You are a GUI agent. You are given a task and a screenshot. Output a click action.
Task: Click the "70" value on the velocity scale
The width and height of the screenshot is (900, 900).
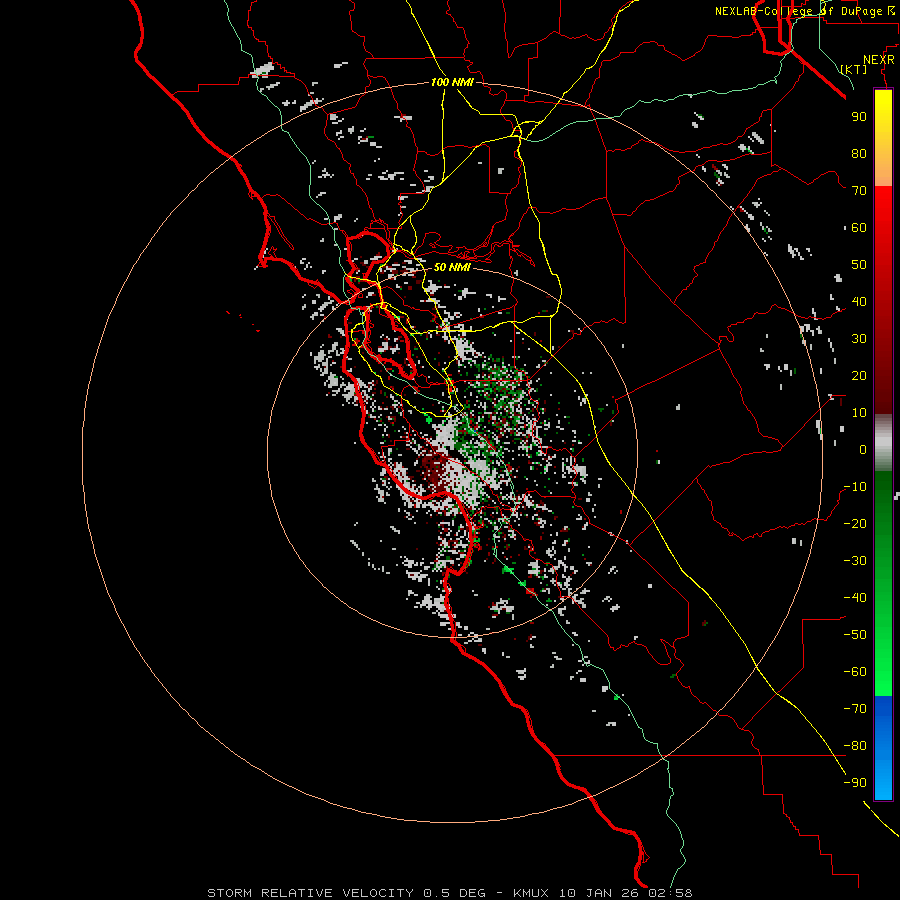(859, 191)
